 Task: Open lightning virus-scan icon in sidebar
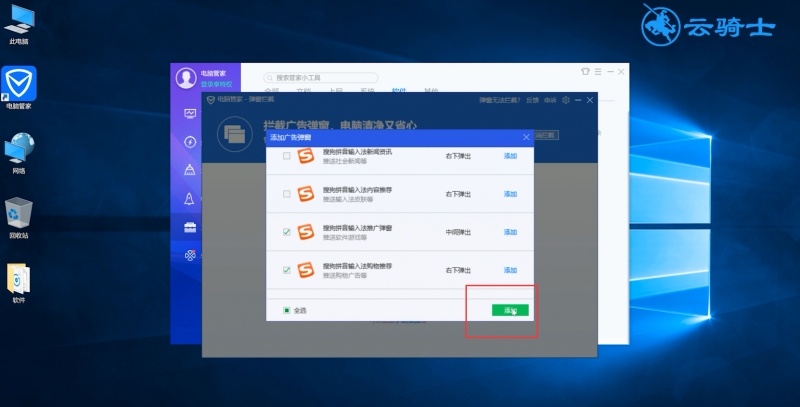click(190, 142)
